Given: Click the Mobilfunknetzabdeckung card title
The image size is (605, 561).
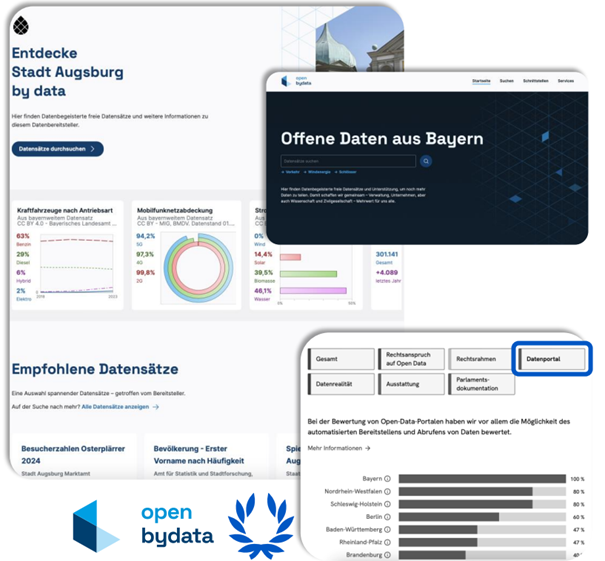Looking at the screenshot, I should [175, 210].
